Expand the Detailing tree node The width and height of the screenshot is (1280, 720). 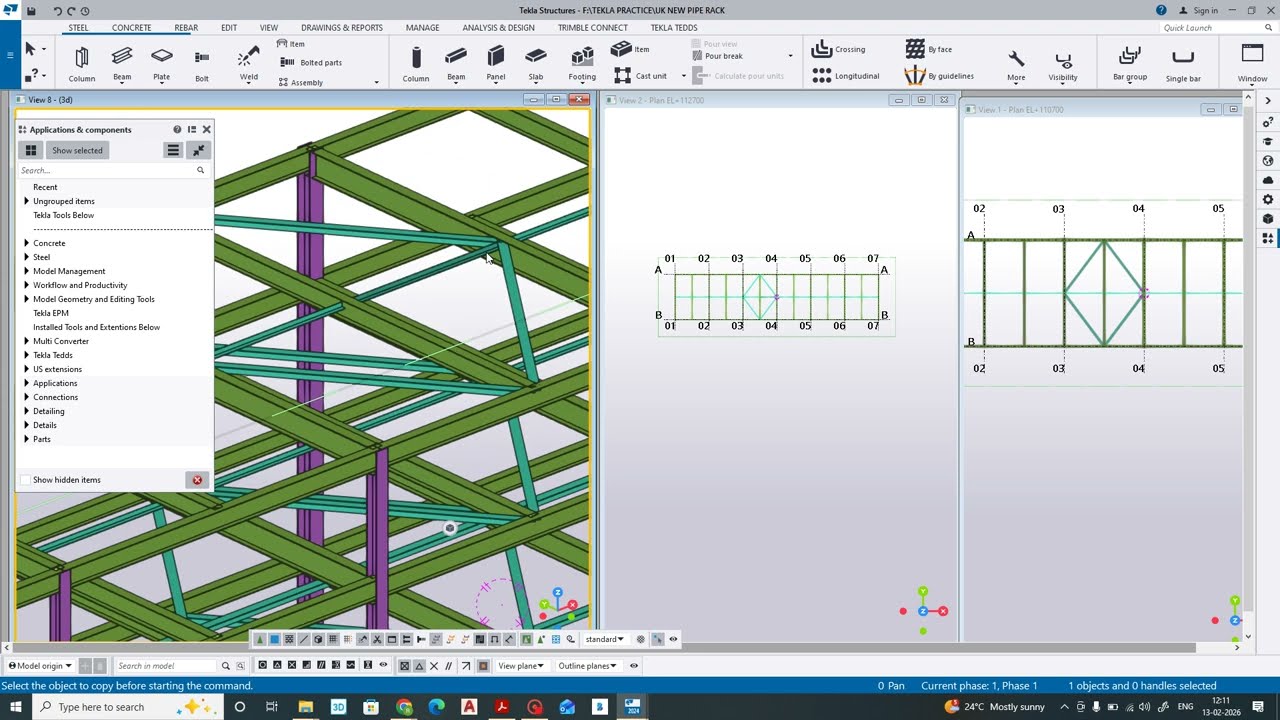pos(26,411)
